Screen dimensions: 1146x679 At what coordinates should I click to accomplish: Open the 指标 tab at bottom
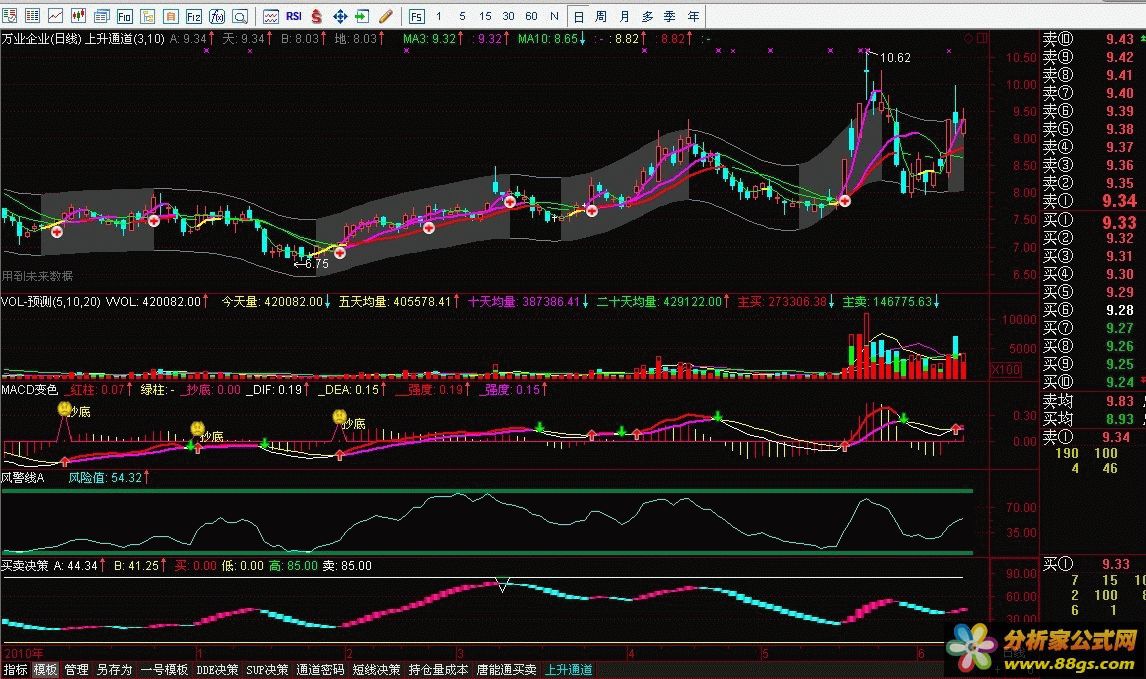15,669
